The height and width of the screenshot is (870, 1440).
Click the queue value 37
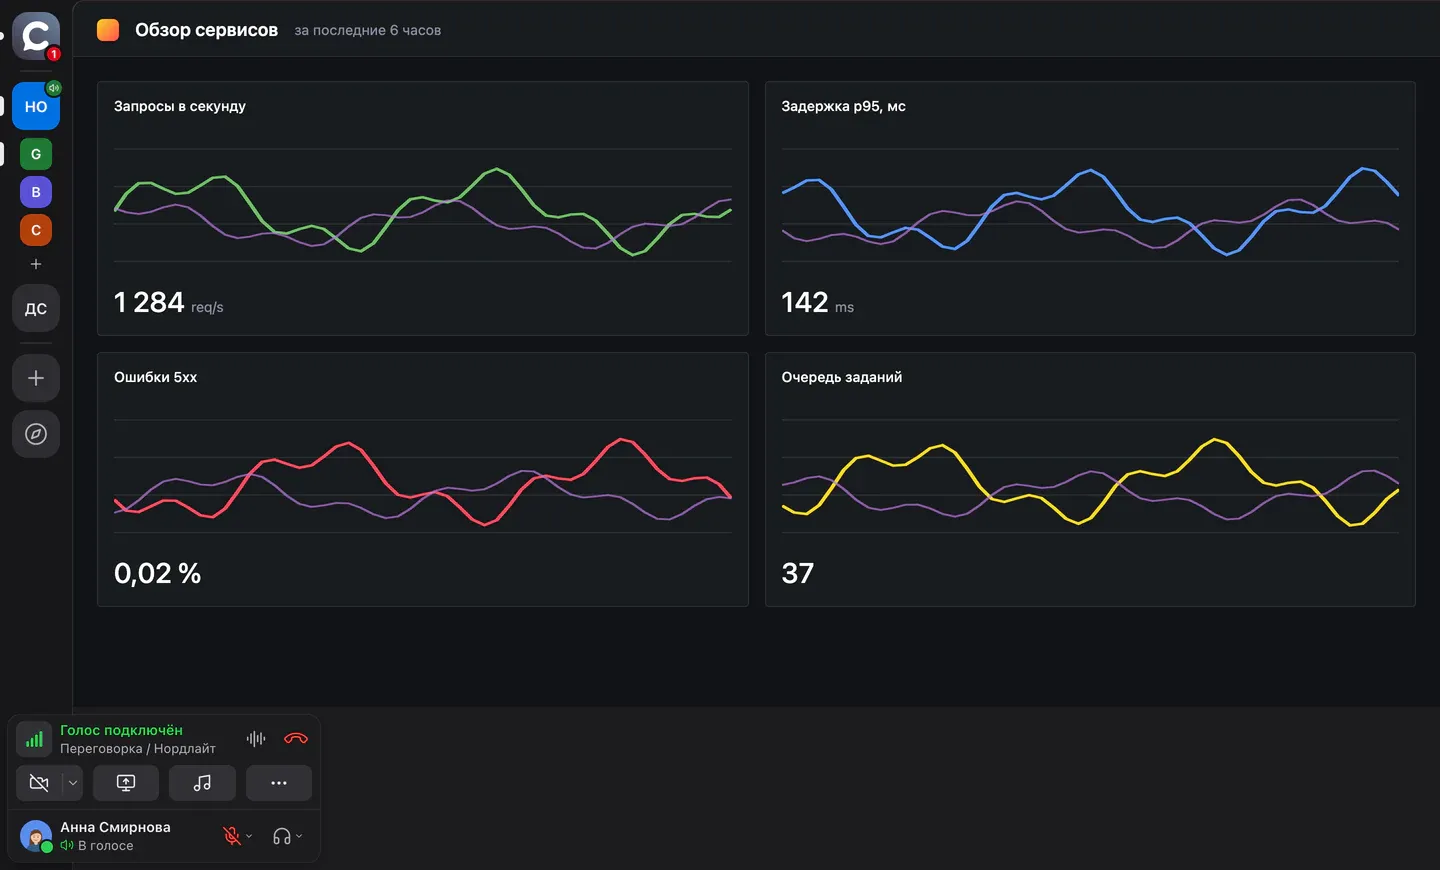(x=797, y=573)
